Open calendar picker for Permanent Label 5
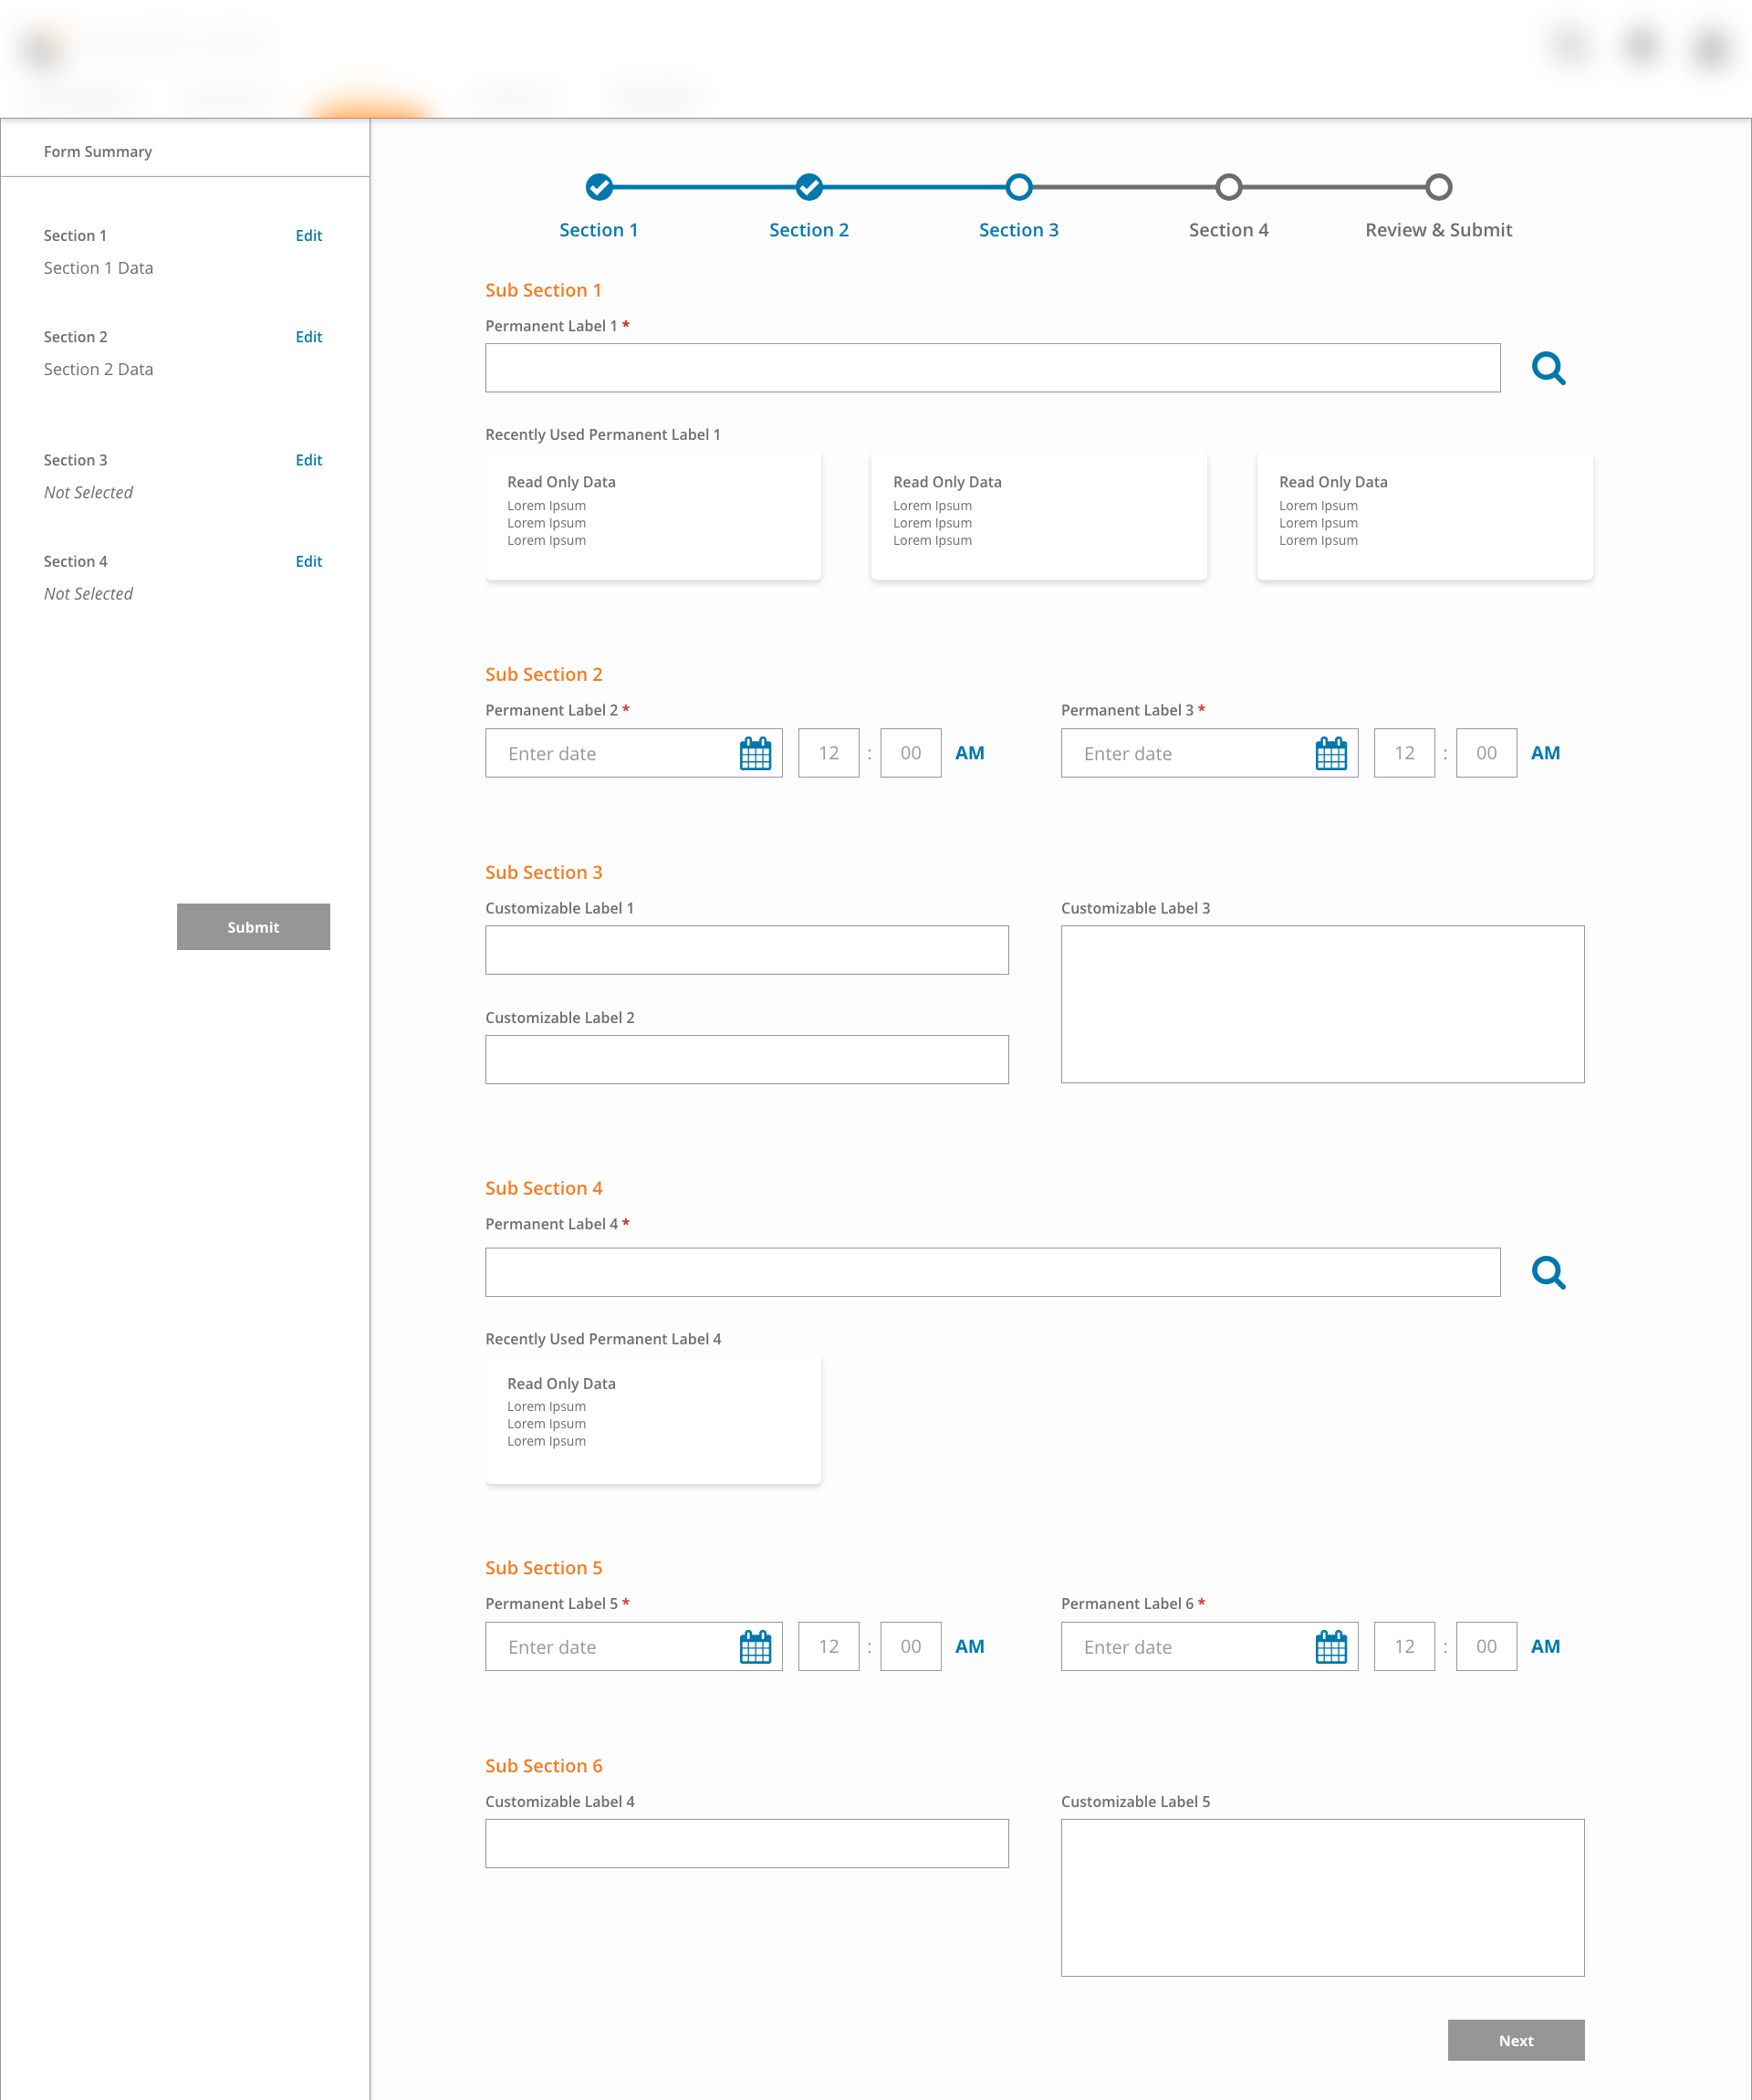Image resolution: width=1752 pixels, height=2100 pixels. (755, 1647)
